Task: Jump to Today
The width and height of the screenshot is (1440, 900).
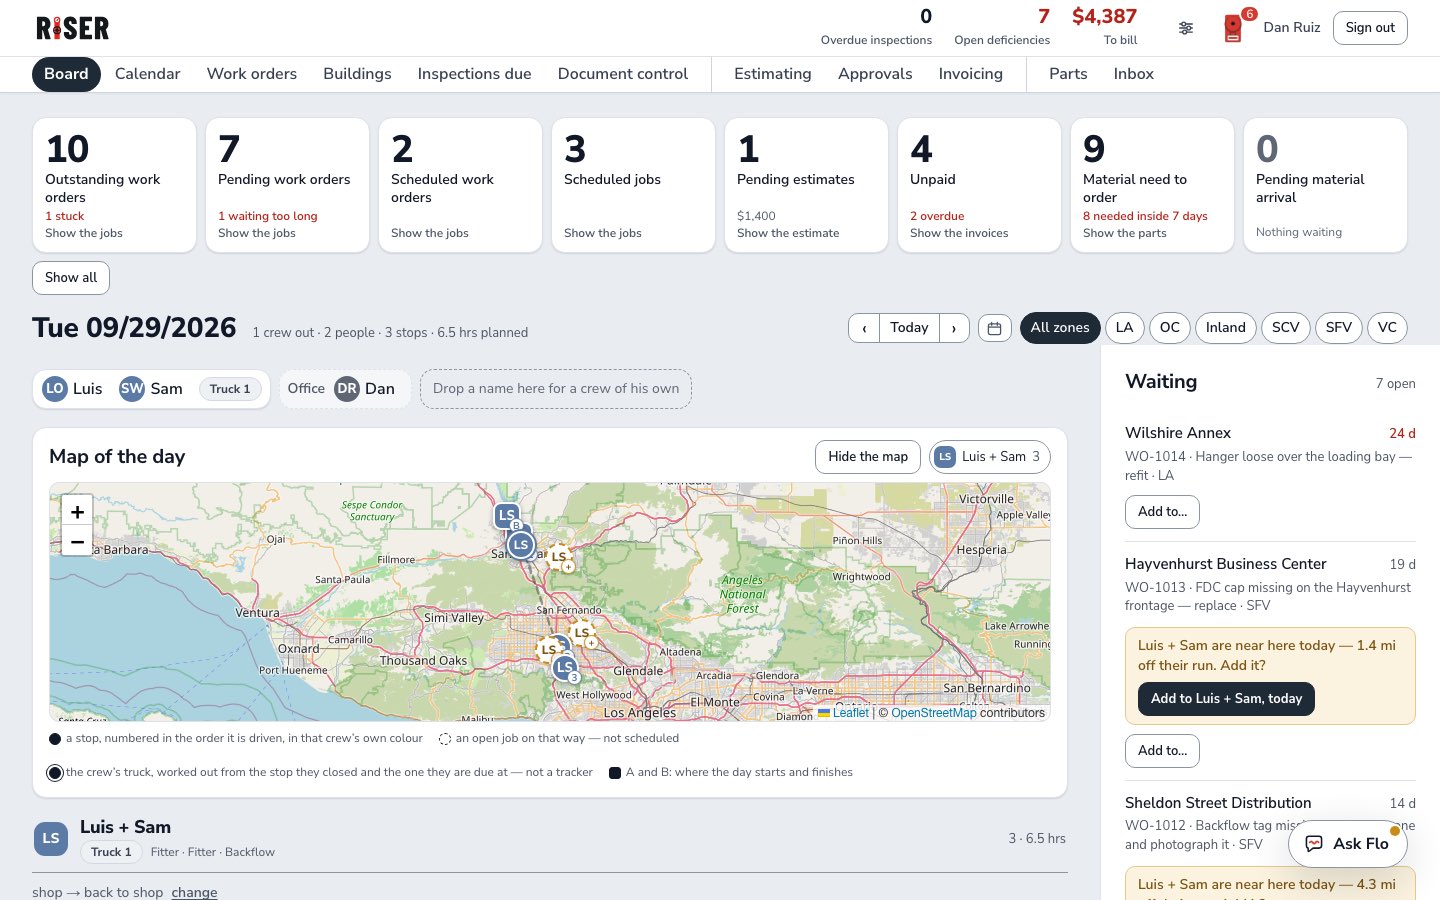Action: pyautogui.click(x=909, y=328)
